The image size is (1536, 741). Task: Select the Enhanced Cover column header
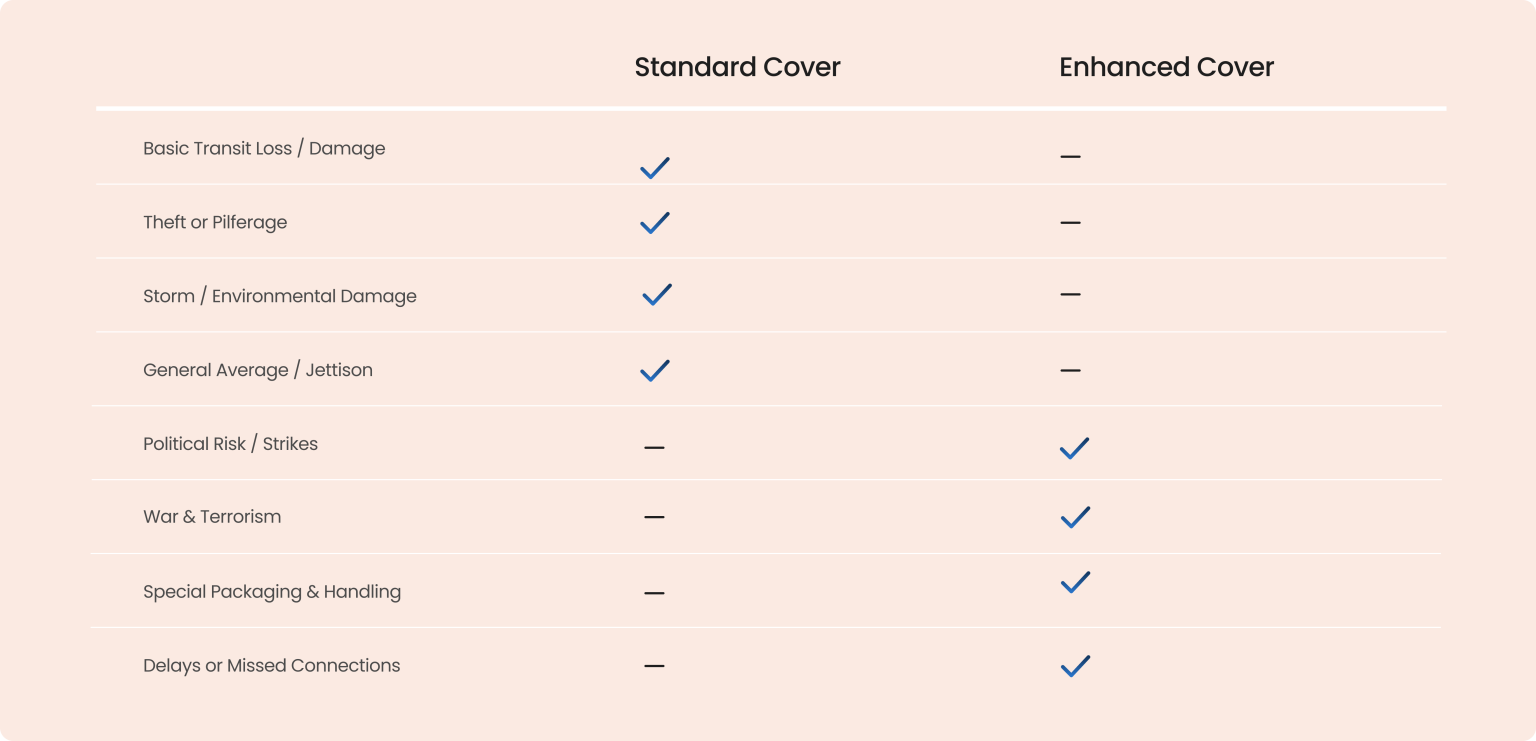coord(1166,67)
